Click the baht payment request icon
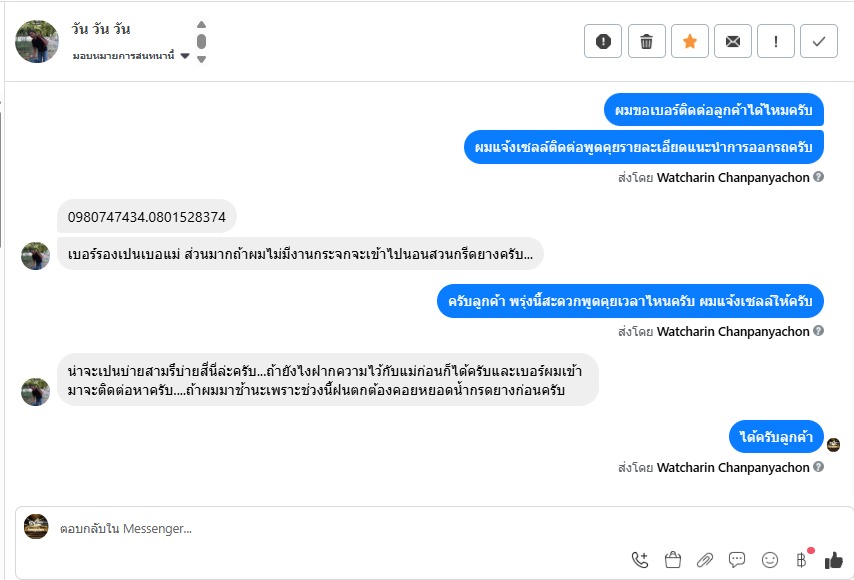Screen dimensions: 854x580 (801, 560)
